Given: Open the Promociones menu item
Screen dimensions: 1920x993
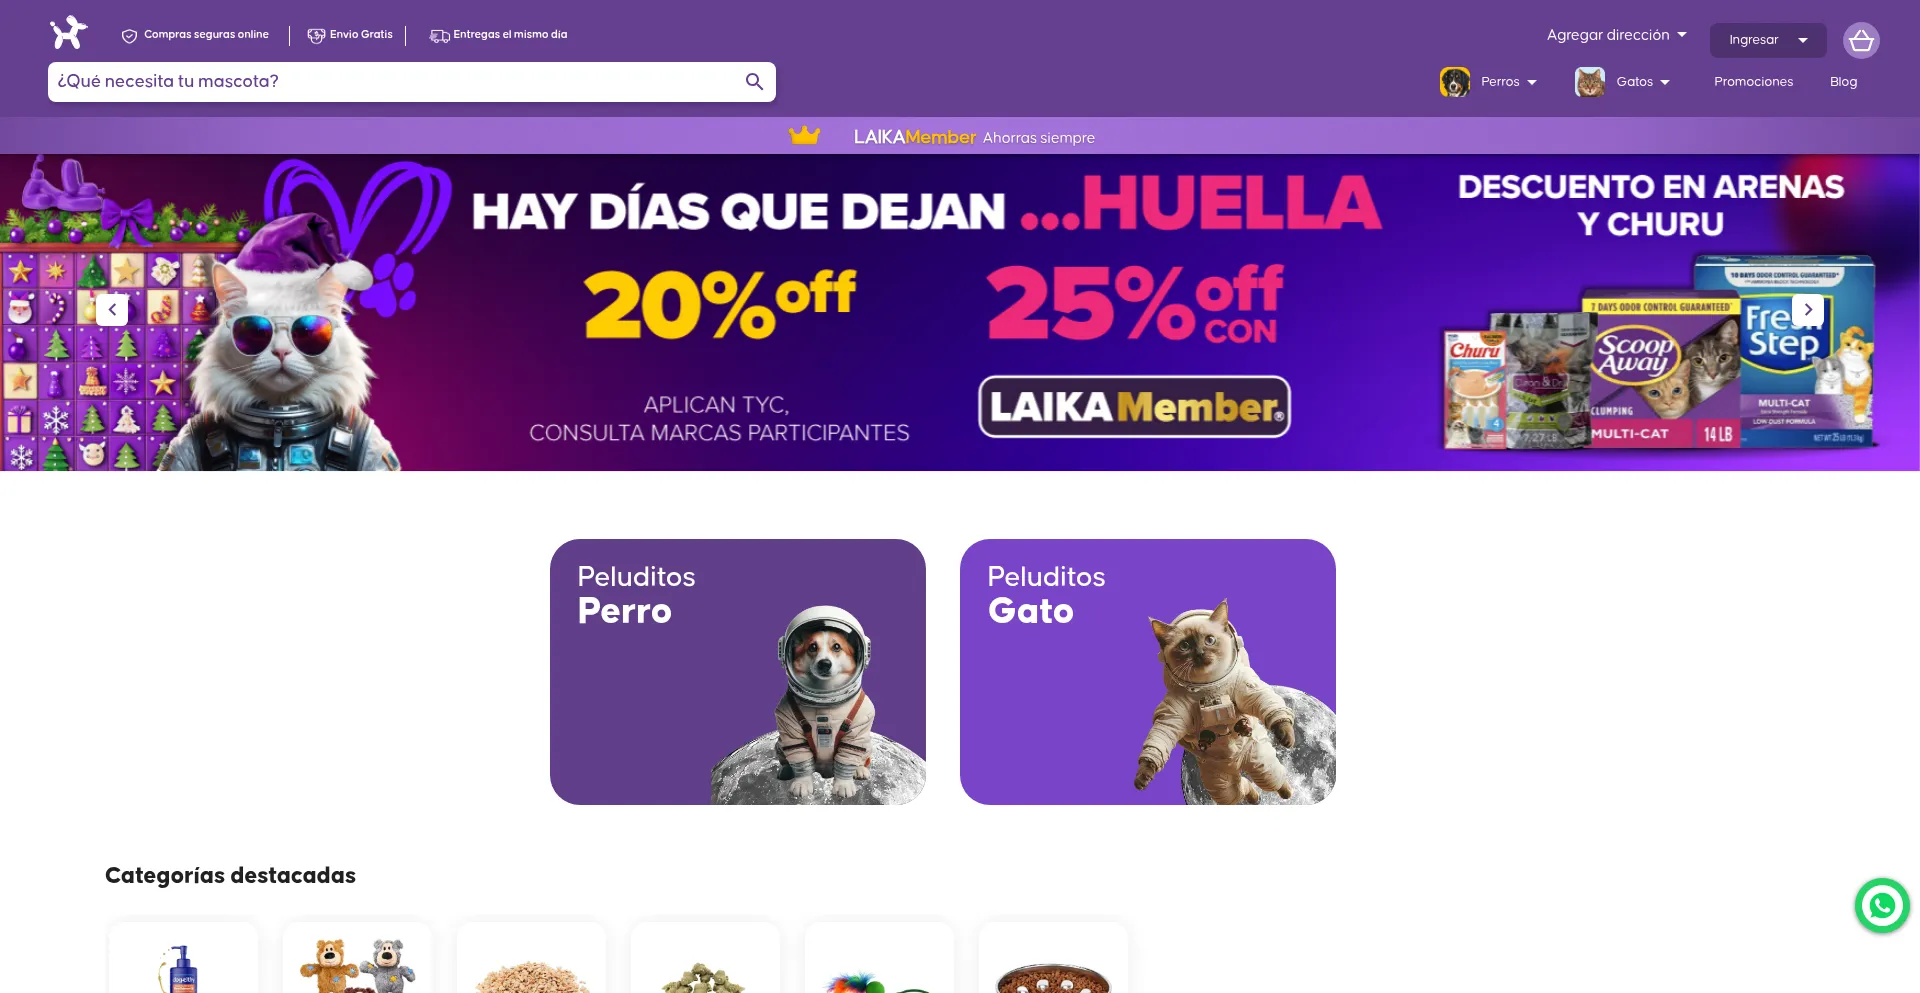Looking at the screenshot, I should coord(1753,82).
